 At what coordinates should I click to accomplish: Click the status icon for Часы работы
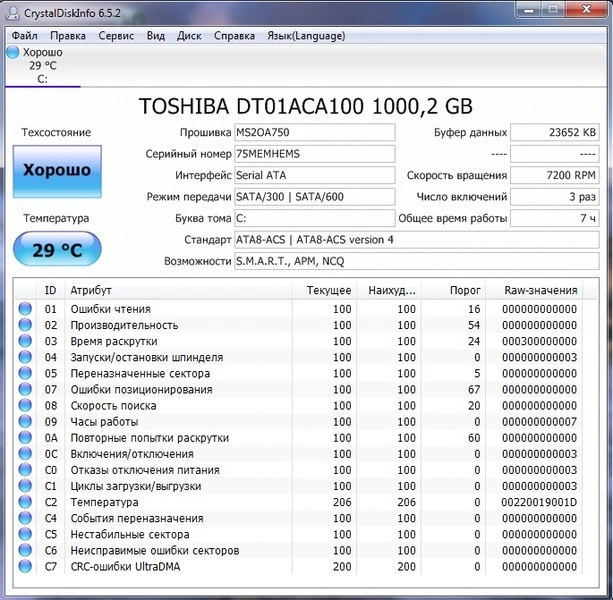click(25, 422)
